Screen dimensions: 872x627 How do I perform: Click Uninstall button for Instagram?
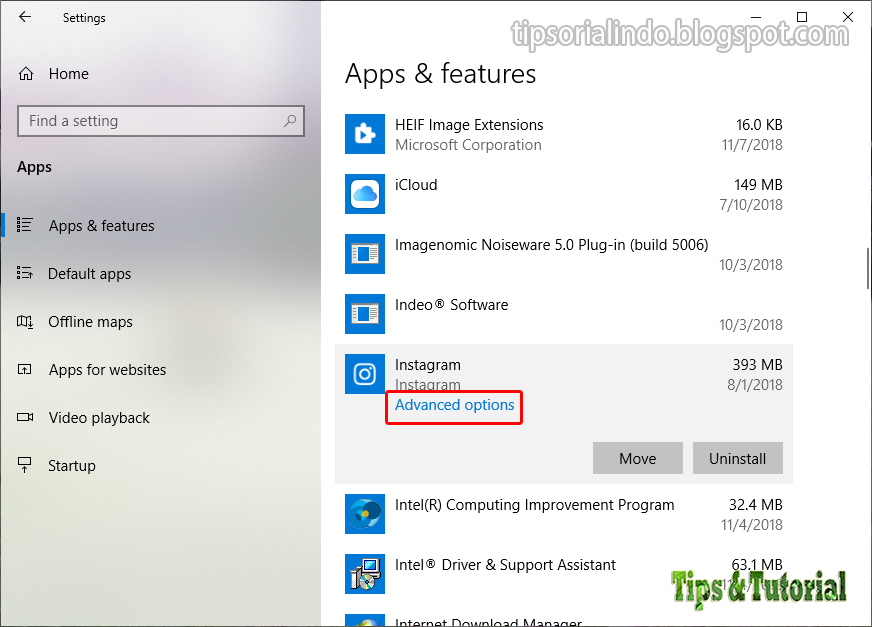click(x=737, y=458)
